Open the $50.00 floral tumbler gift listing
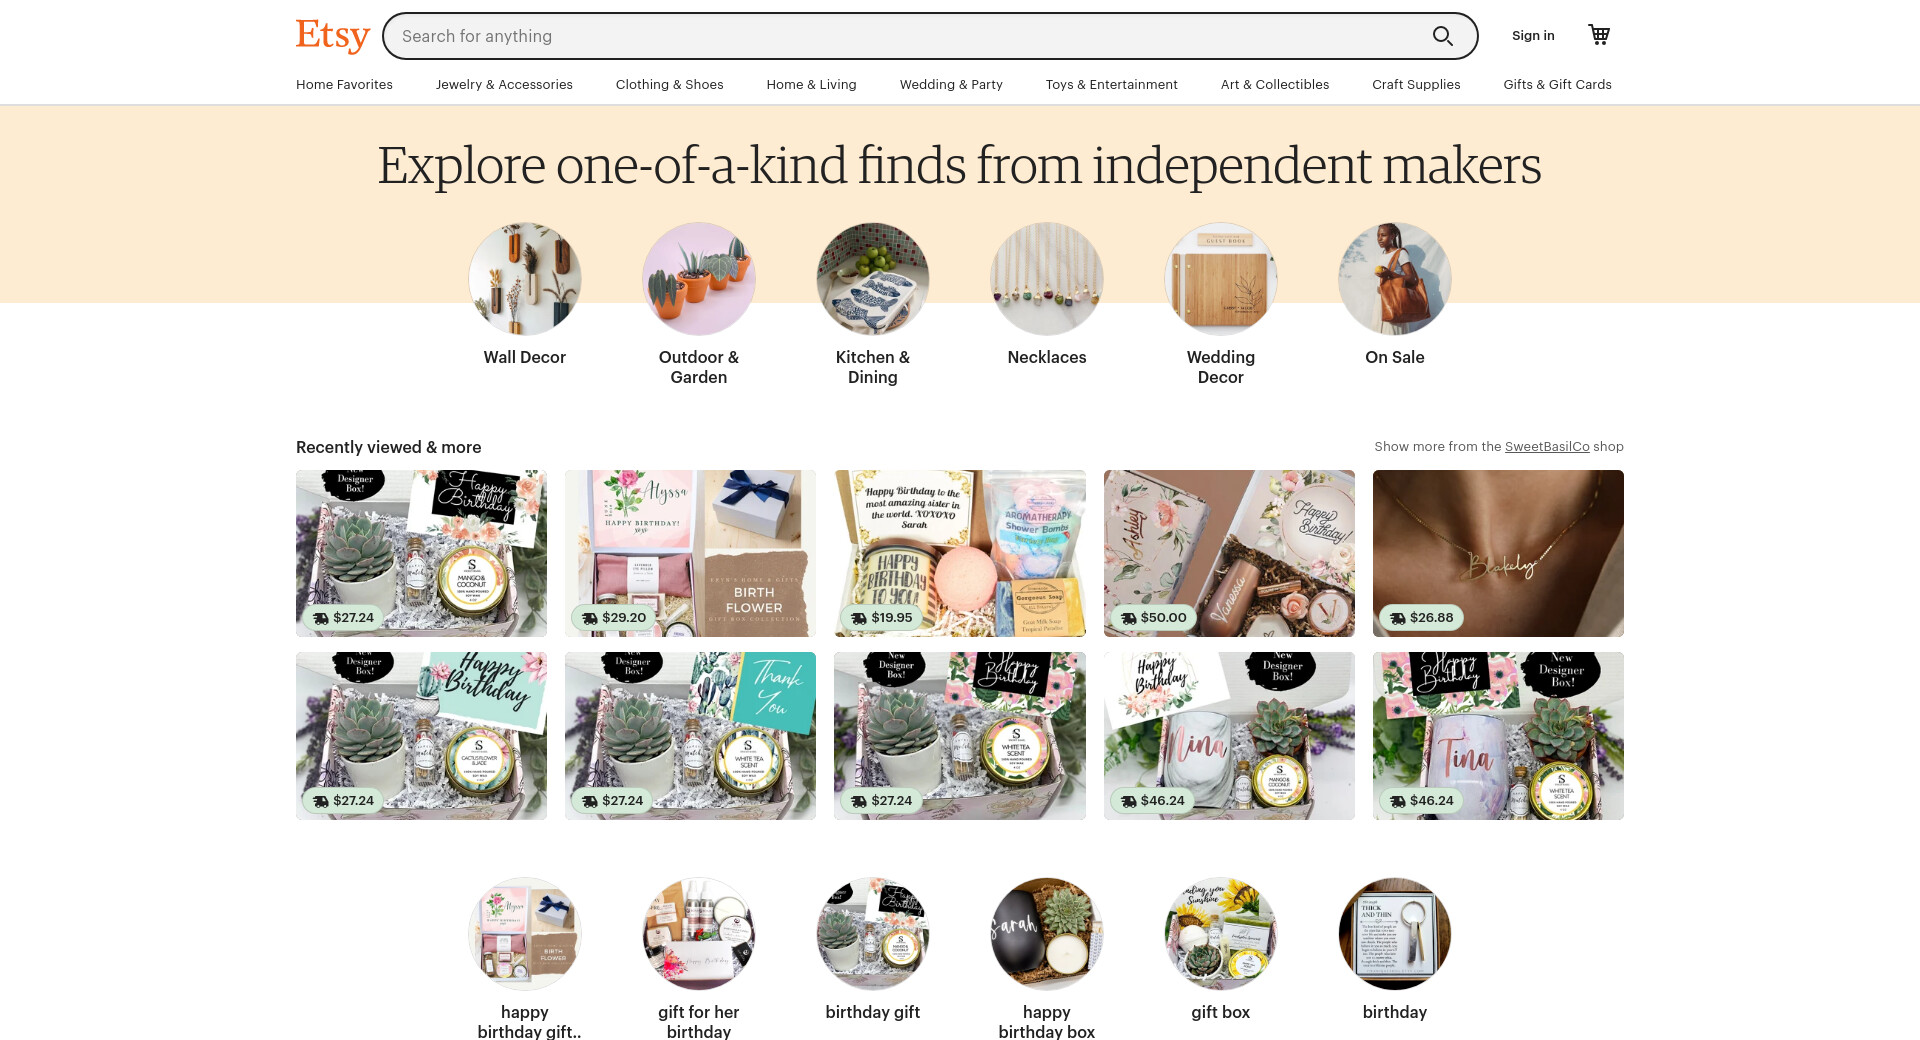The height and width of the screenshot is (1040, 1920). coord(1229,553)
